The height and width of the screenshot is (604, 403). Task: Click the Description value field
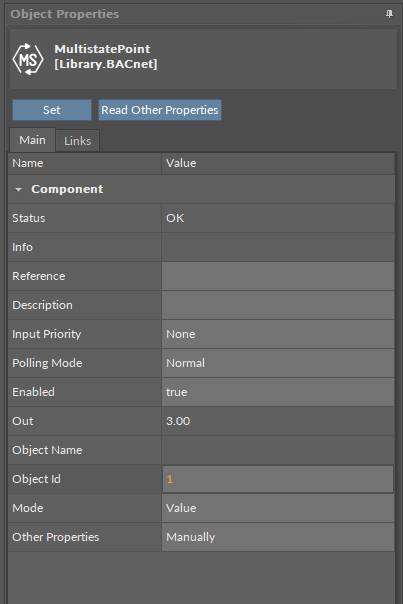(x=278, y=305)
